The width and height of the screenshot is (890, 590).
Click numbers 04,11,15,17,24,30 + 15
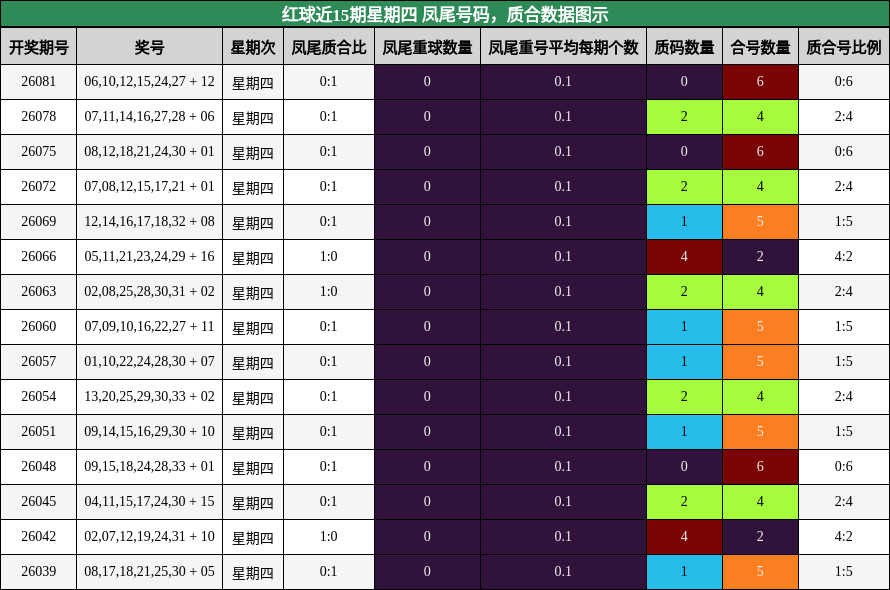(149, 502)
